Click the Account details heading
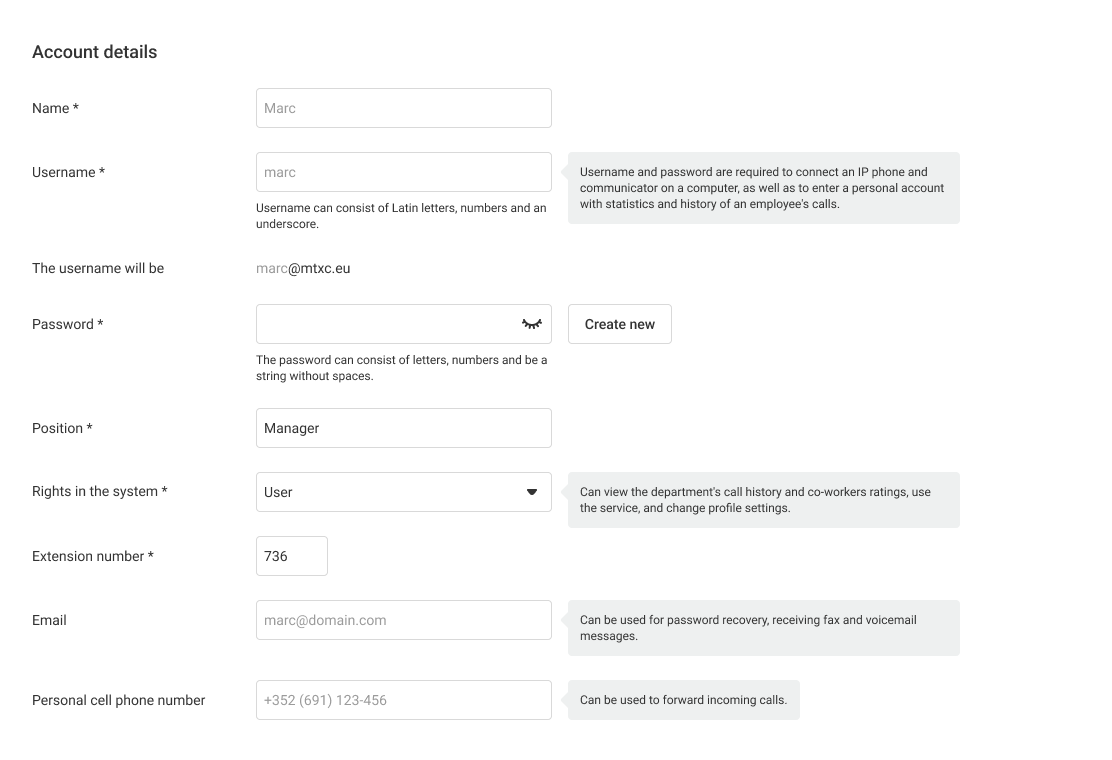Screen dimensions: 1112x760 tap(94, 52)
